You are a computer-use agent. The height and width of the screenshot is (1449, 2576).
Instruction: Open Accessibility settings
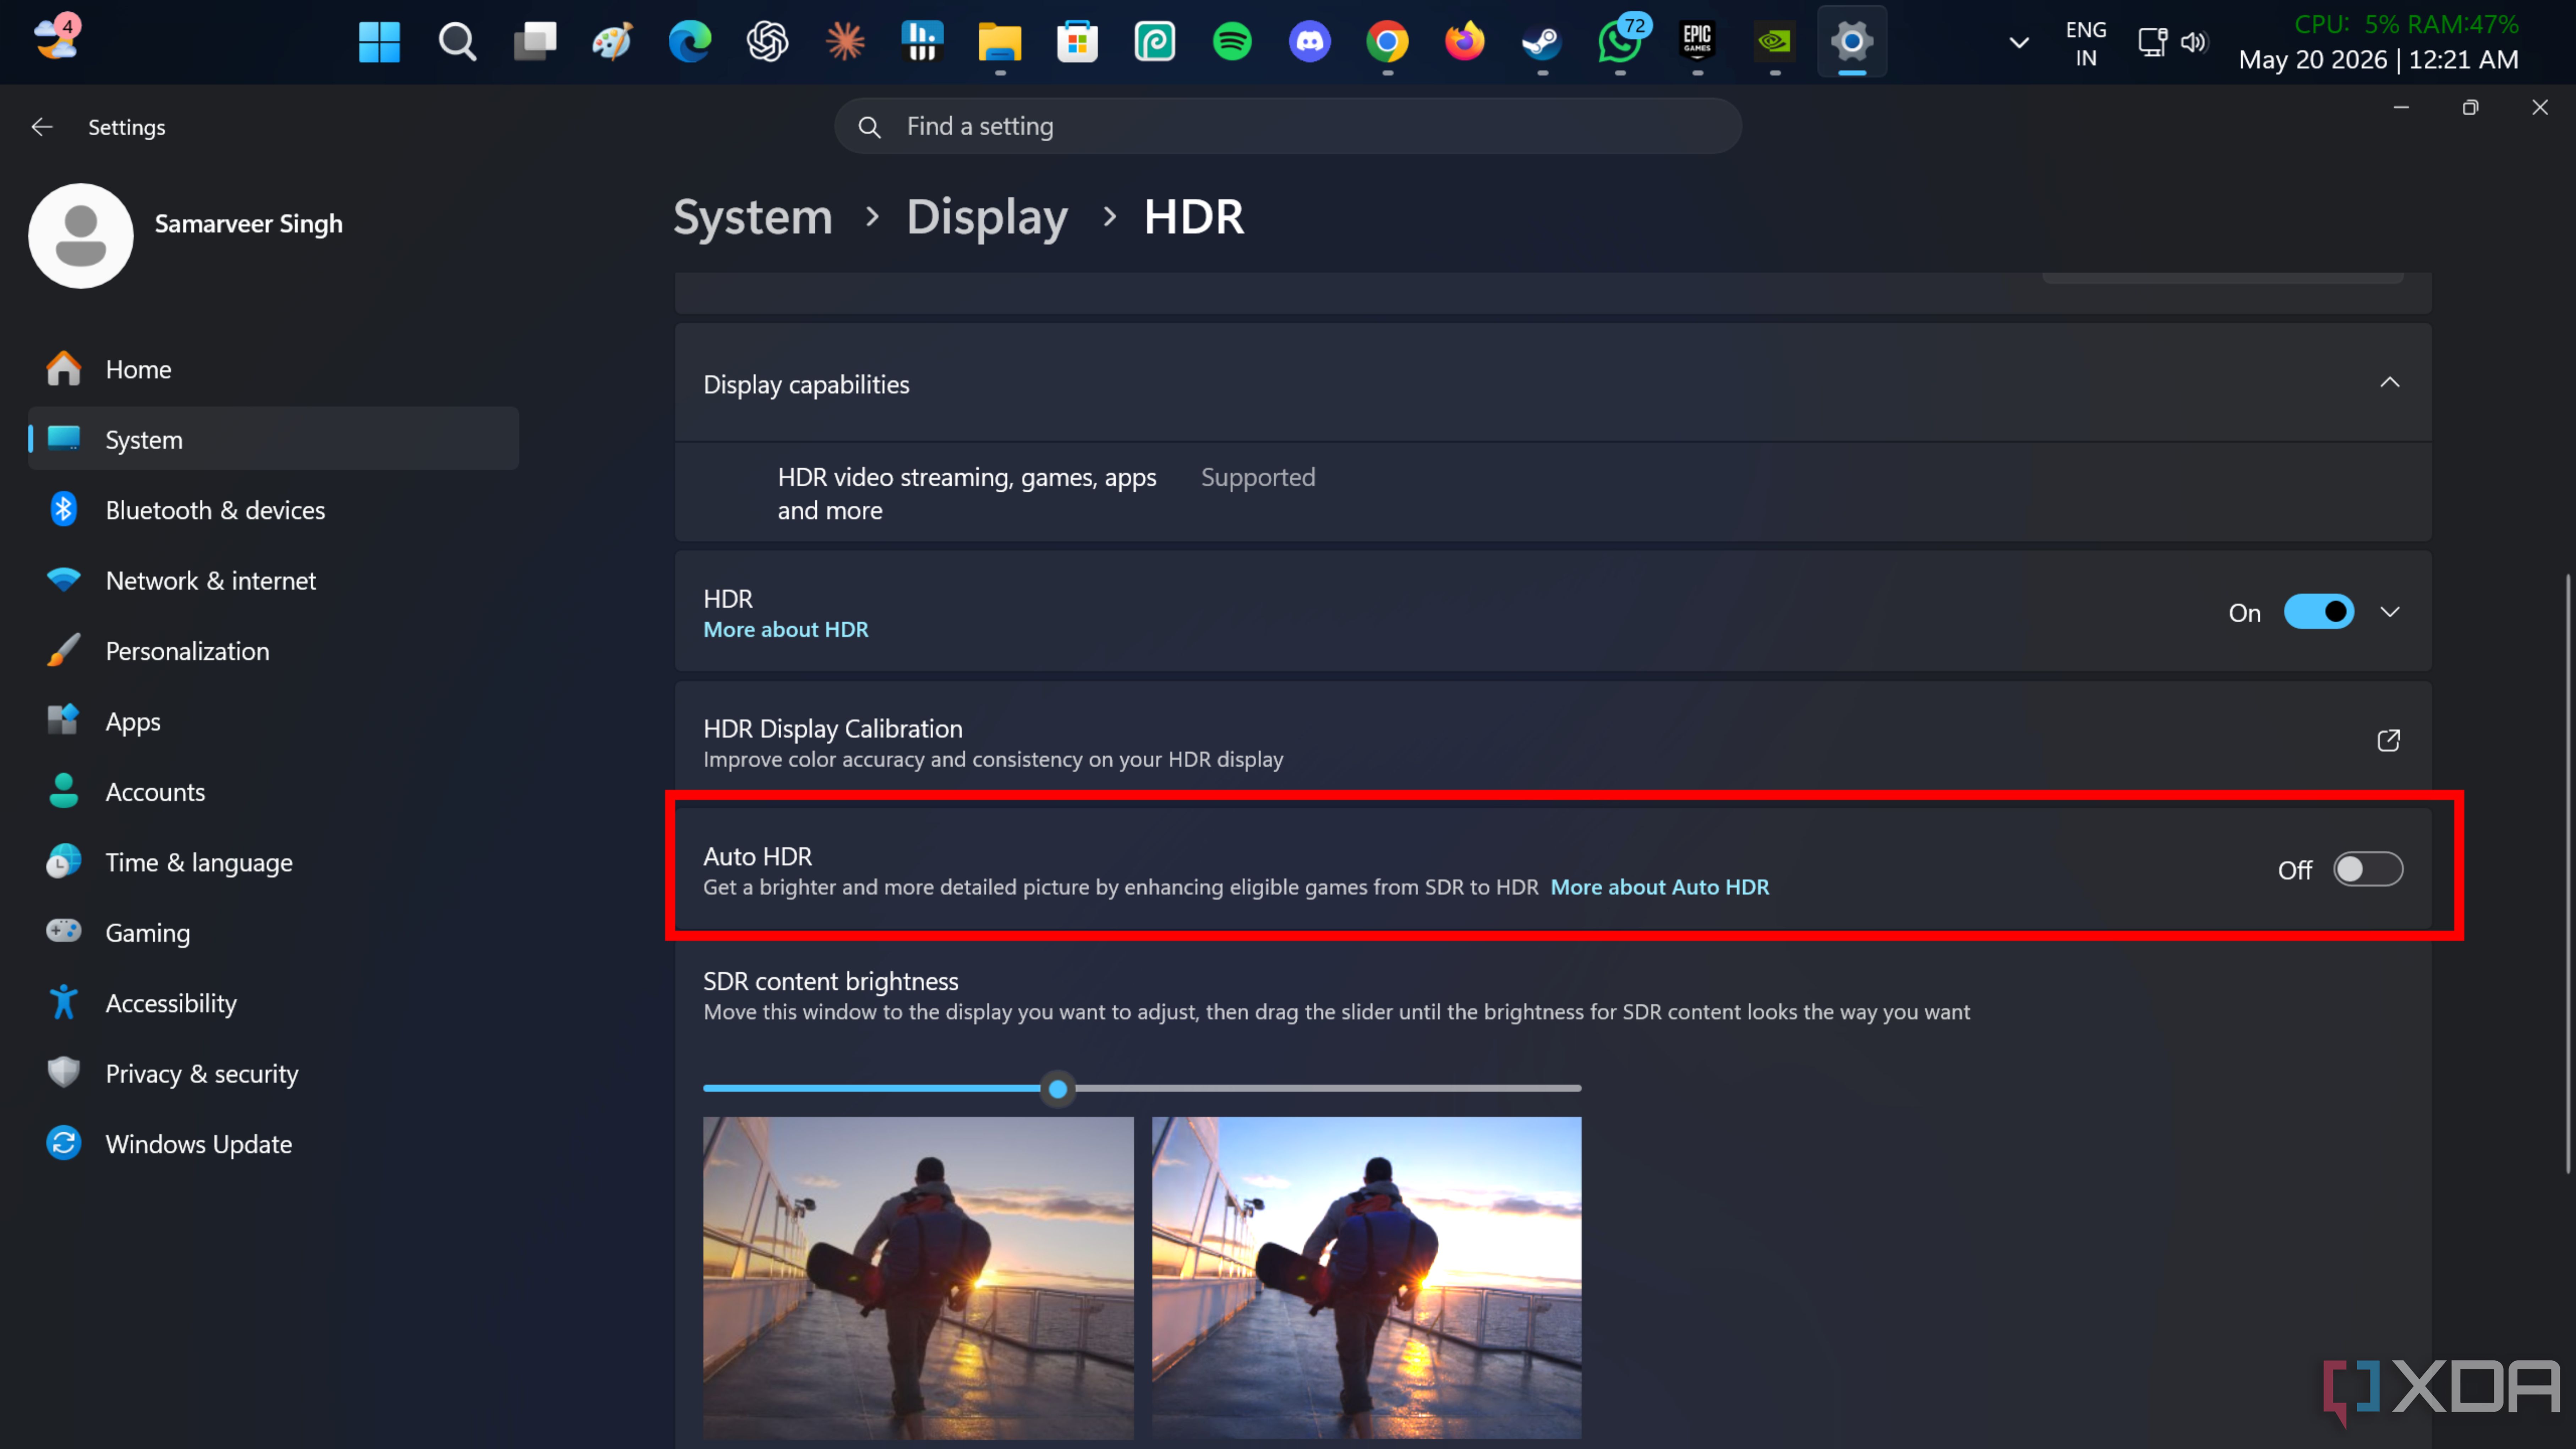273,1003
